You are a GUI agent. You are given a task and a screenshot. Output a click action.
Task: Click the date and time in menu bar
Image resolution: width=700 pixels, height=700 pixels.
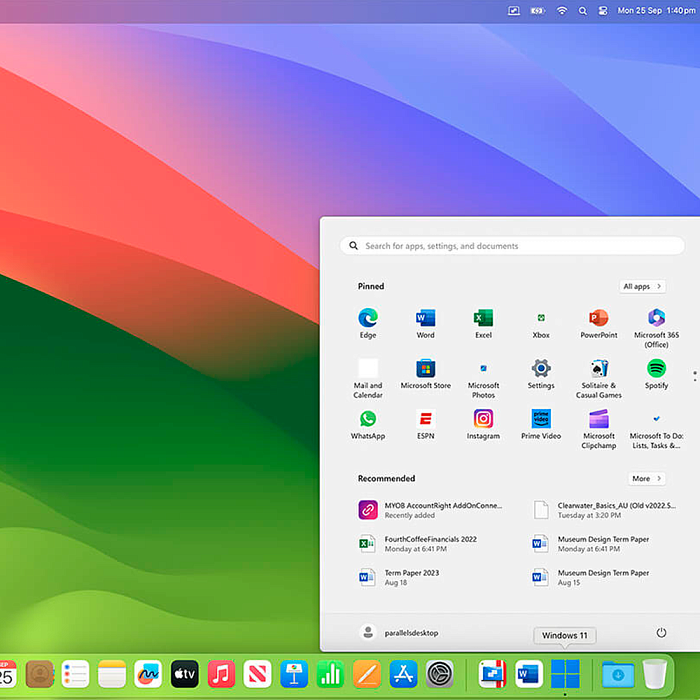coord(655,11)
